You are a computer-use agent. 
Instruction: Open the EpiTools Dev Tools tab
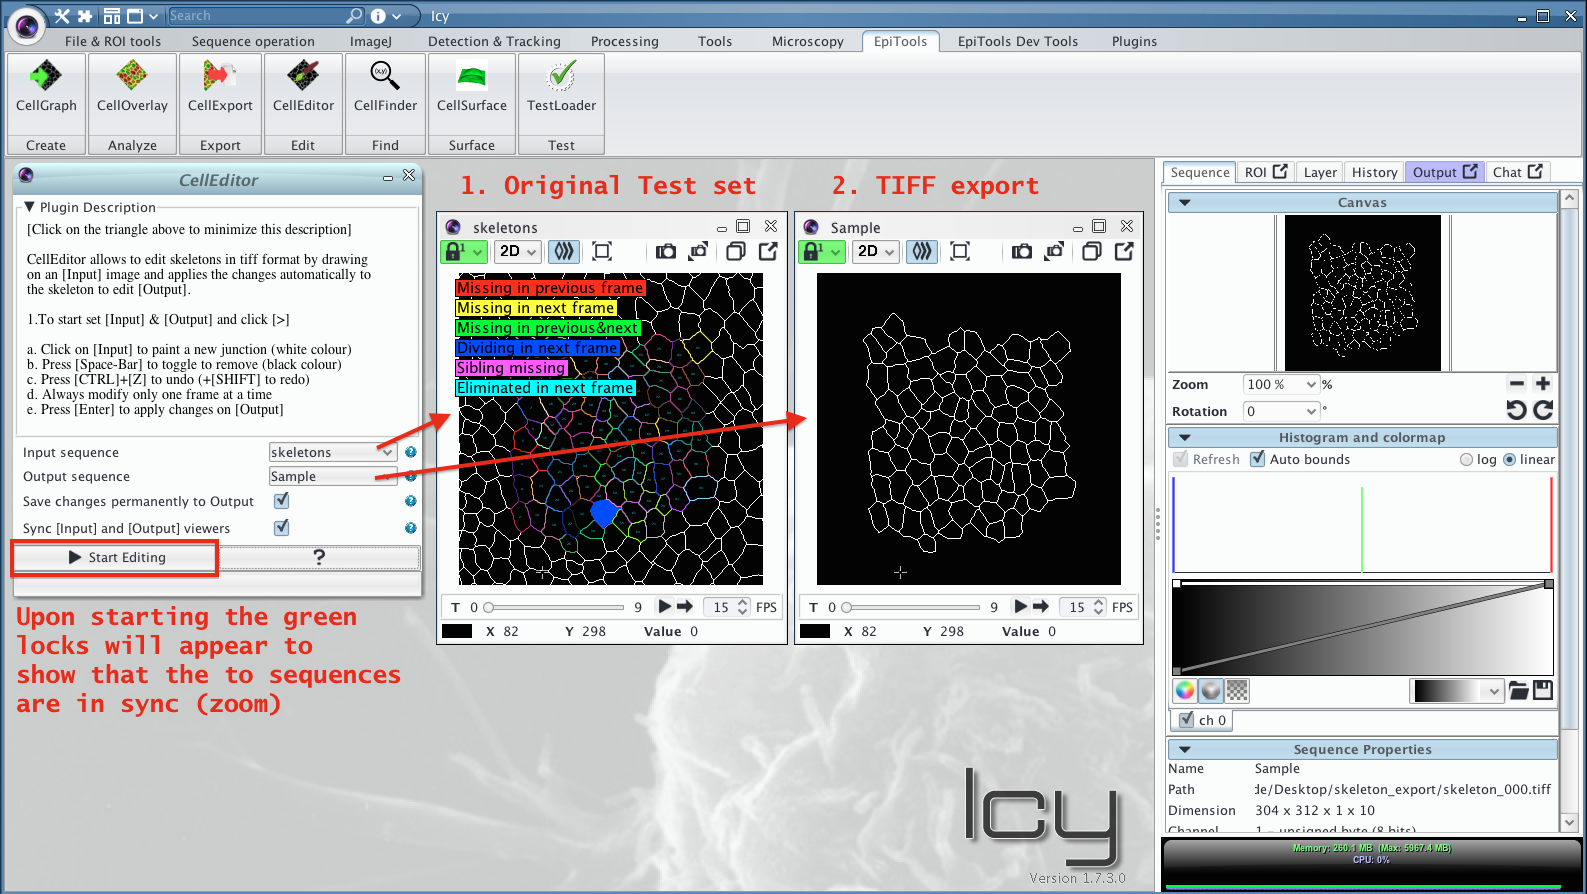[x=1018, y=41]
